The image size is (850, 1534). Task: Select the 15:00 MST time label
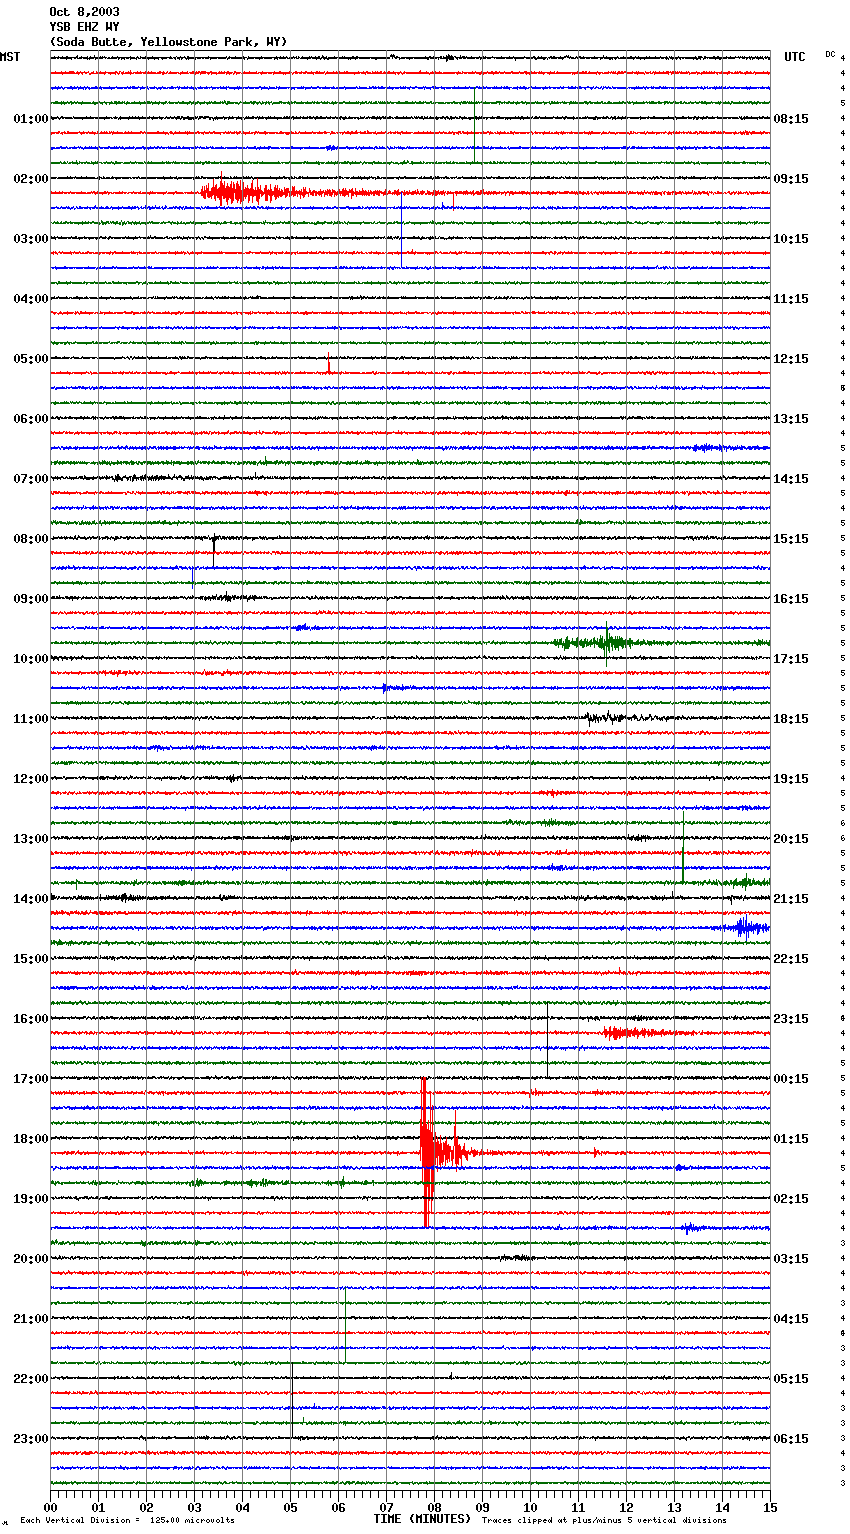31,959
